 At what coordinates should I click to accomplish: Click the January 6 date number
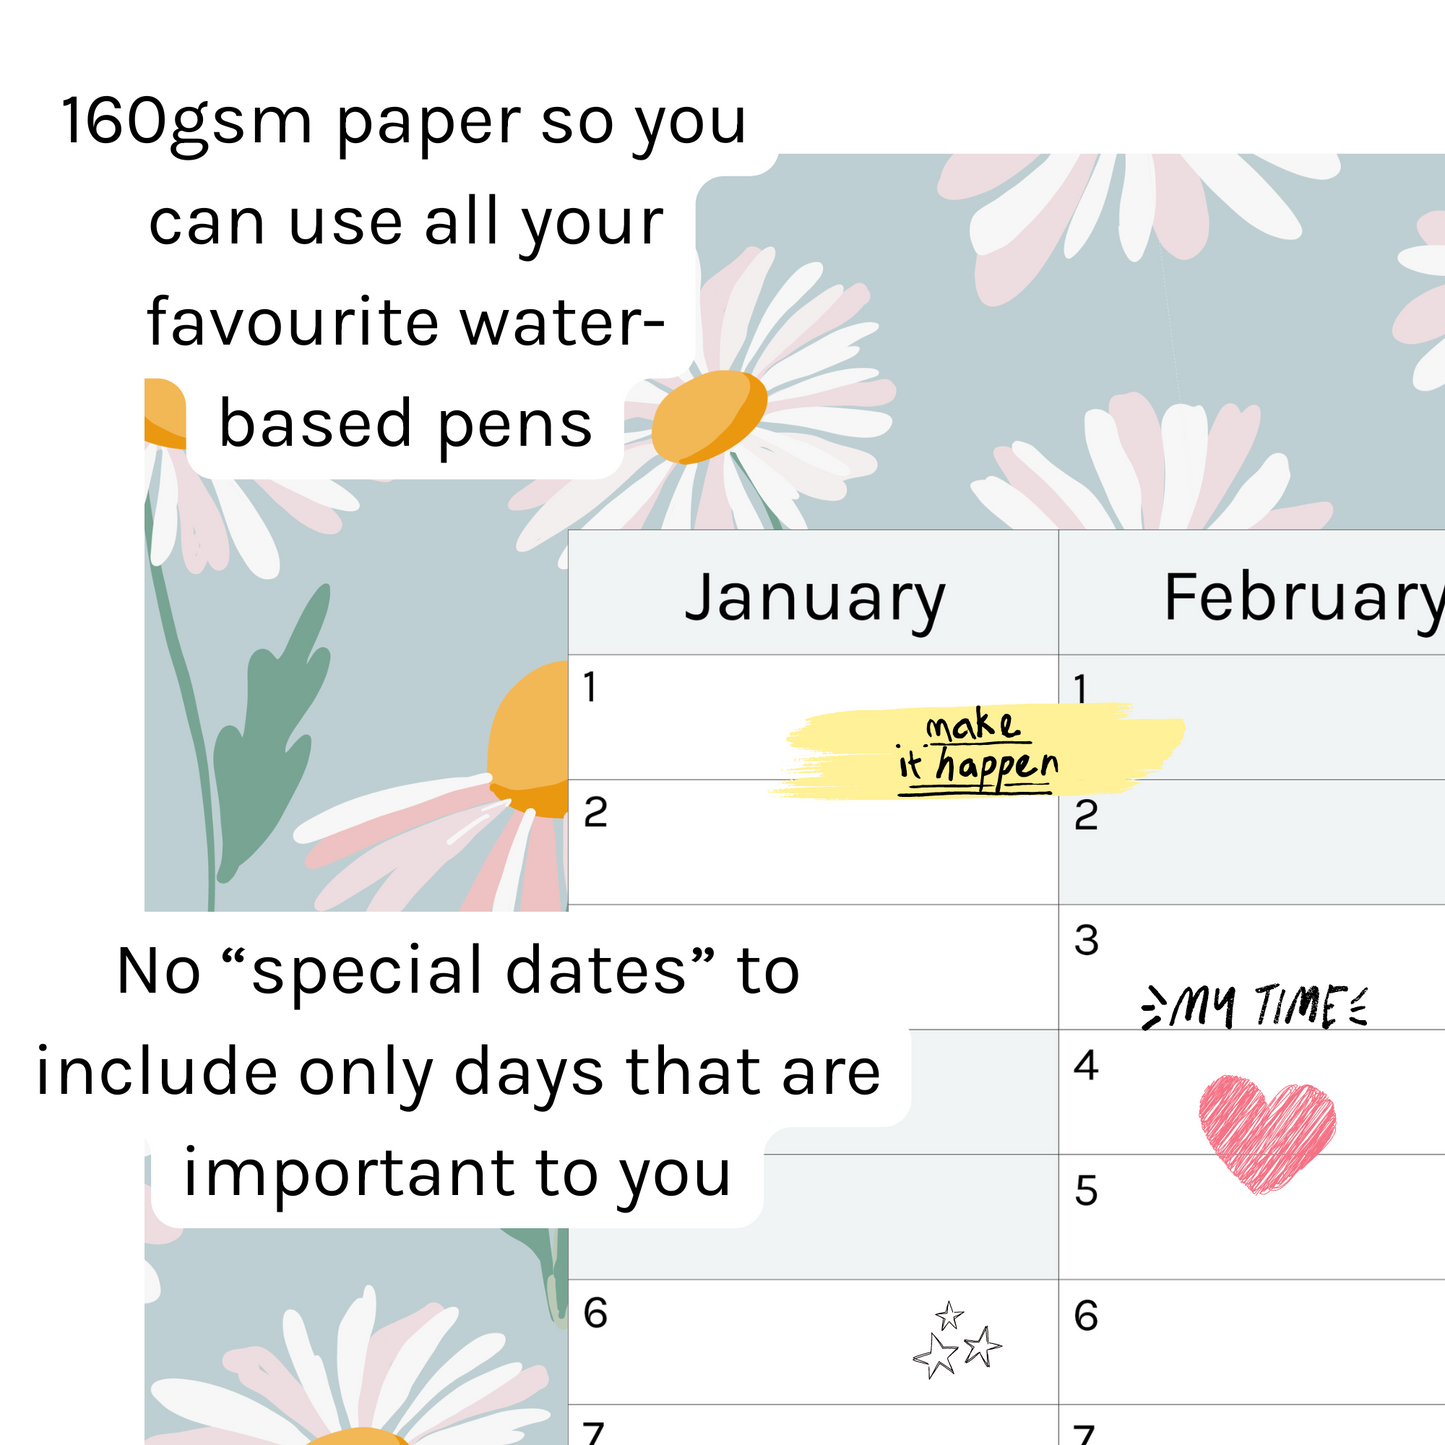(x=595, y=1313)
